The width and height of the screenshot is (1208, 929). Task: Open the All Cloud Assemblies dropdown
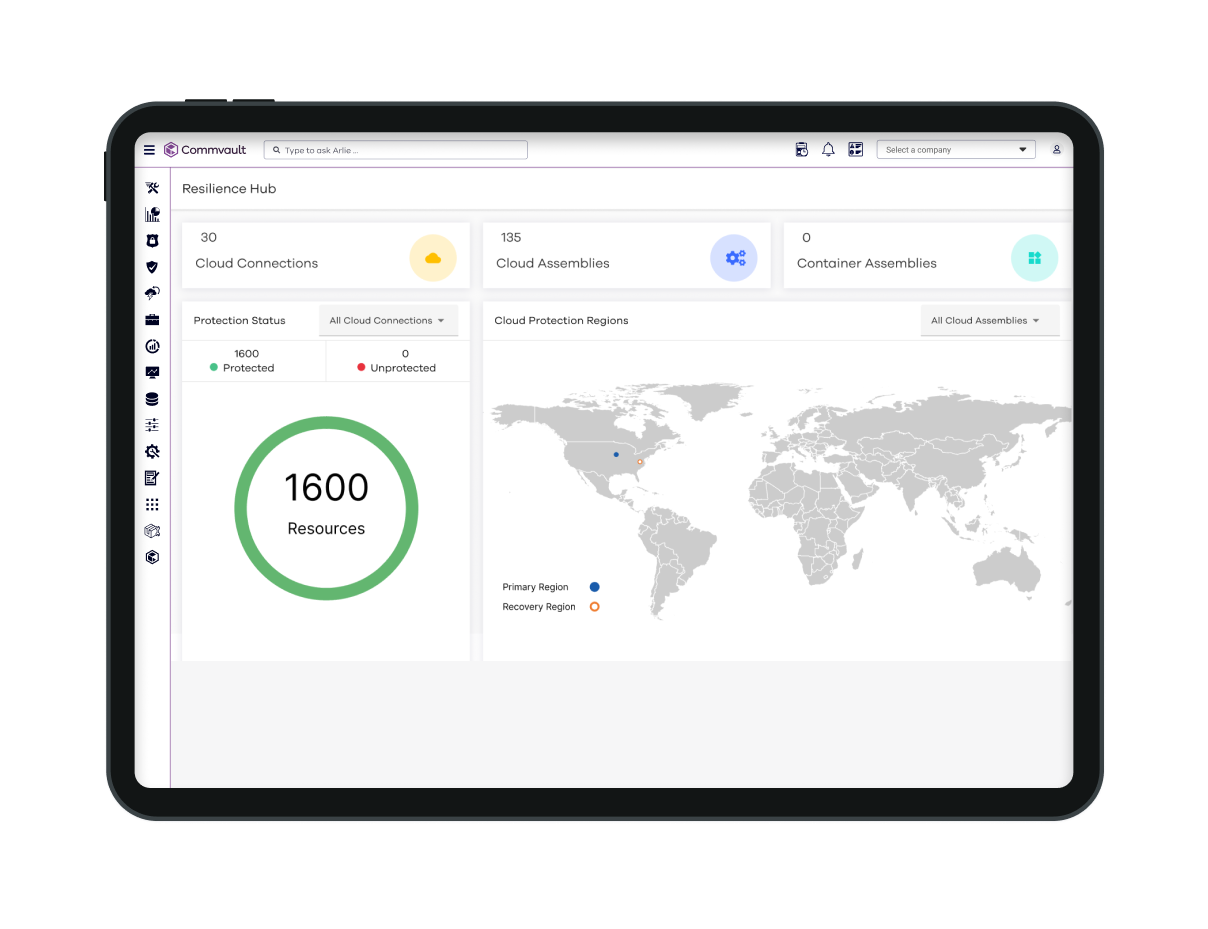986,321
